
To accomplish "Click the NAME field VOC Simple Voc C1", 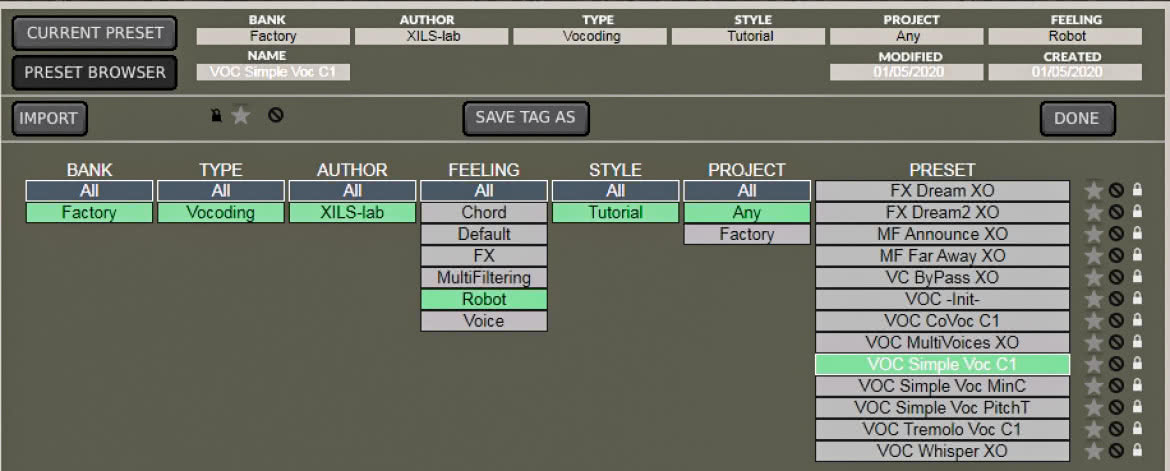I will (x=273, y=72).
